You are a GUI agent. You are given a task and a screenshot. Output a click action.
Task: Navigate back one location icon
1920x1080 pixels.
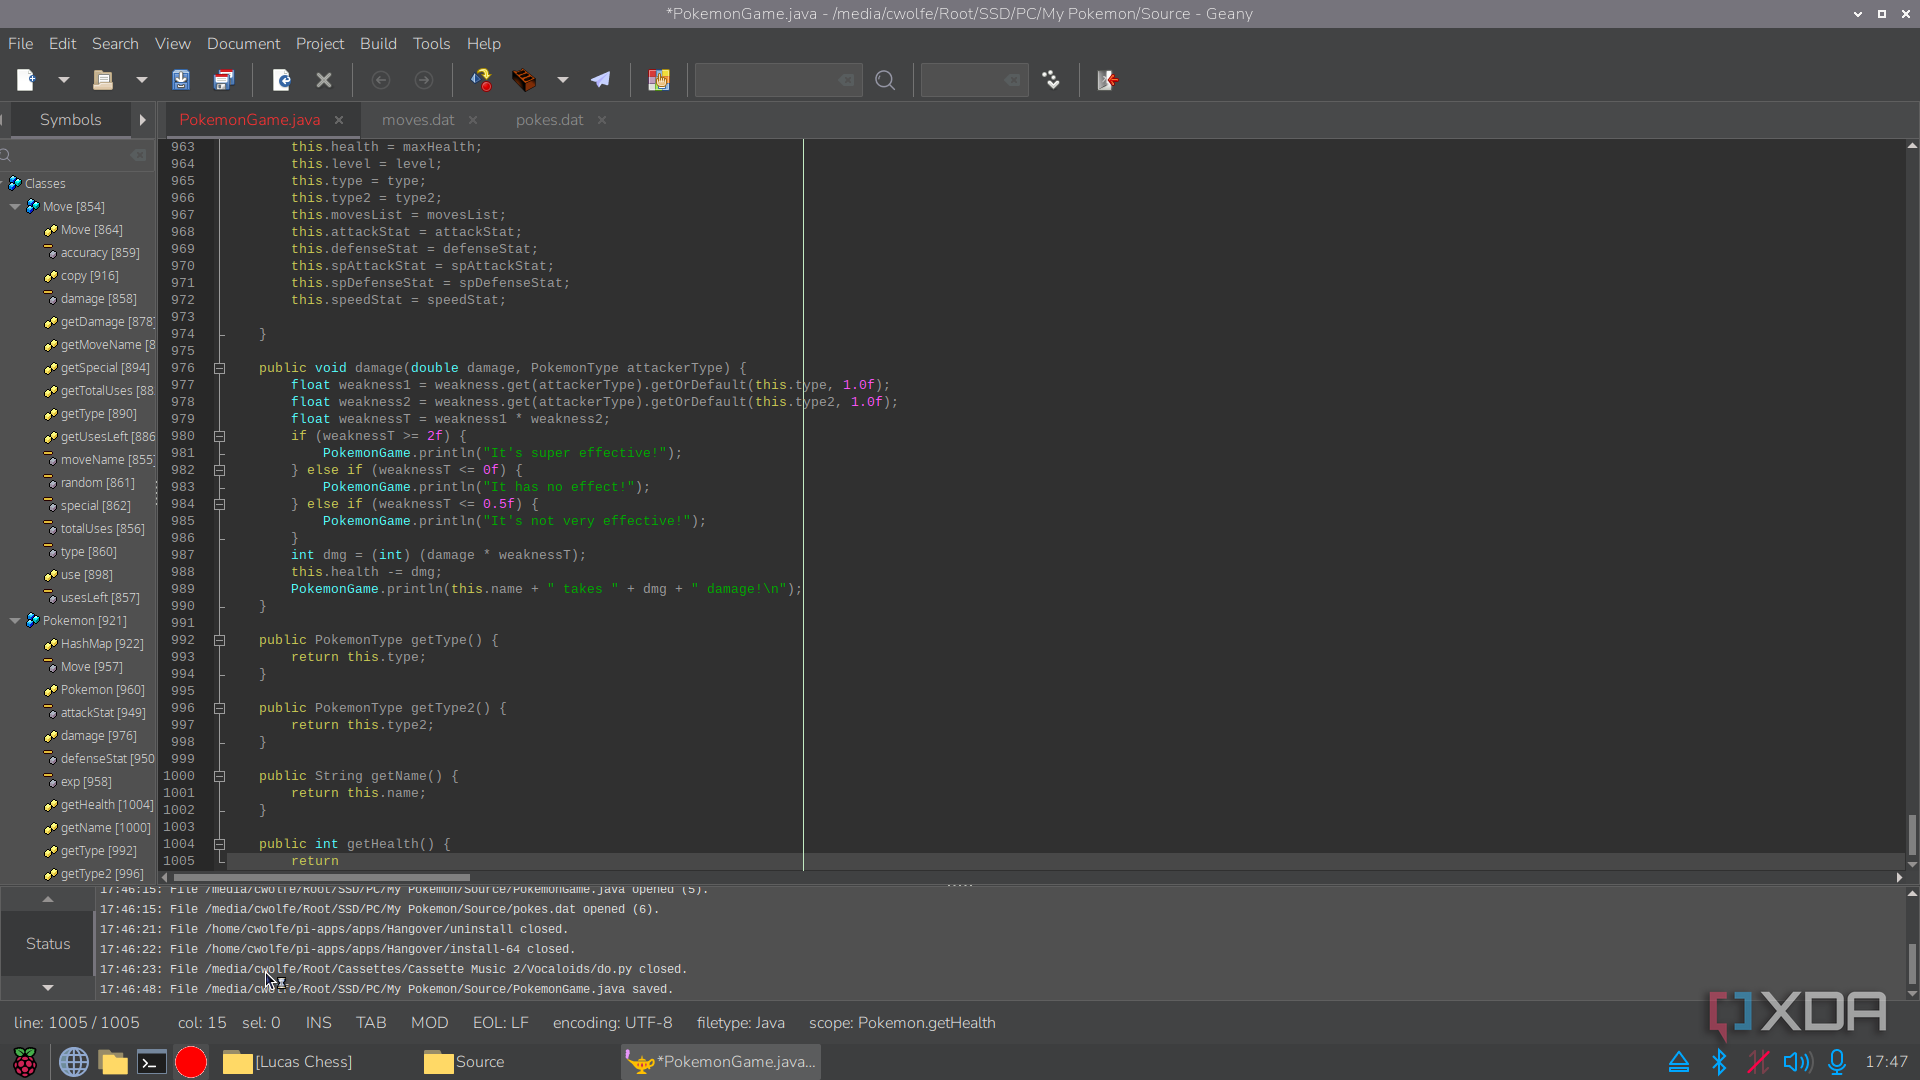click(380, 80)
